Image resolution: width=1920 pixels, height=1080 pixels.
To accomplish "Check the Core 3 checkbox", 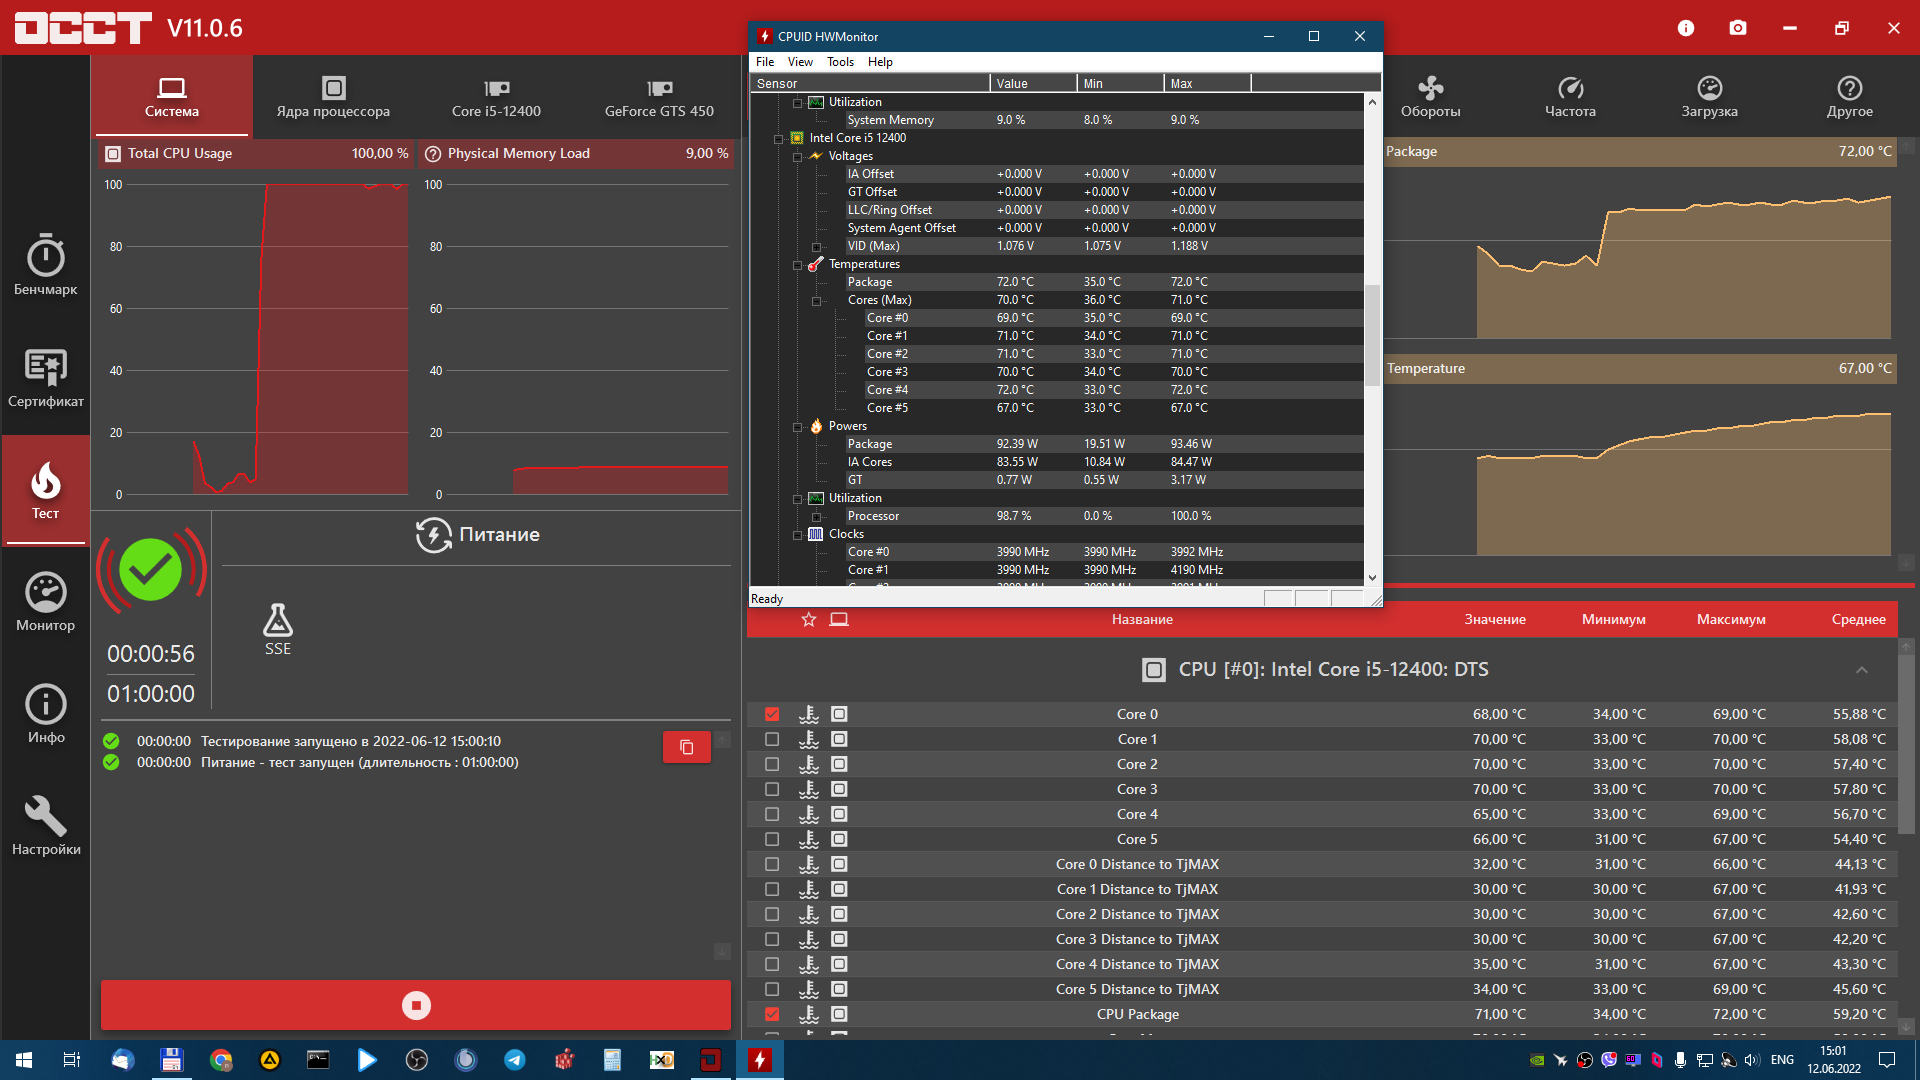I will [x=772, y=789].
